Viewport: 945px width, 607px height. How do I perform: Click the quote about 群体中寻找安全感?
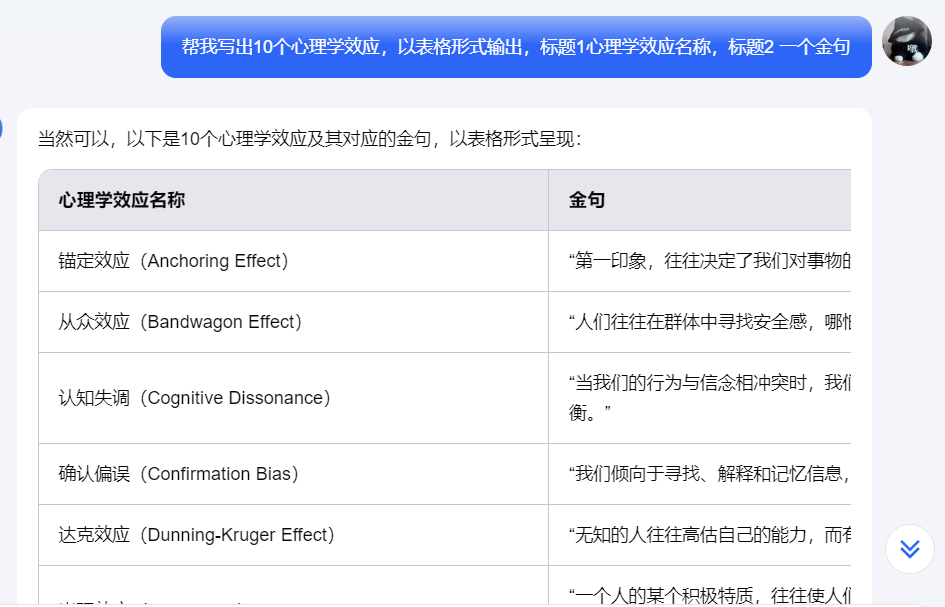(x=700, y=321)
